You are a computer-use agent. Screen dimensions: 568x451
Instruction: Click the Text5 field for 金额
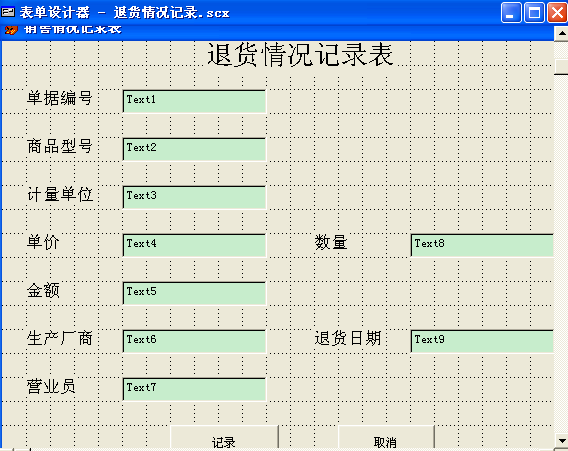195,294
